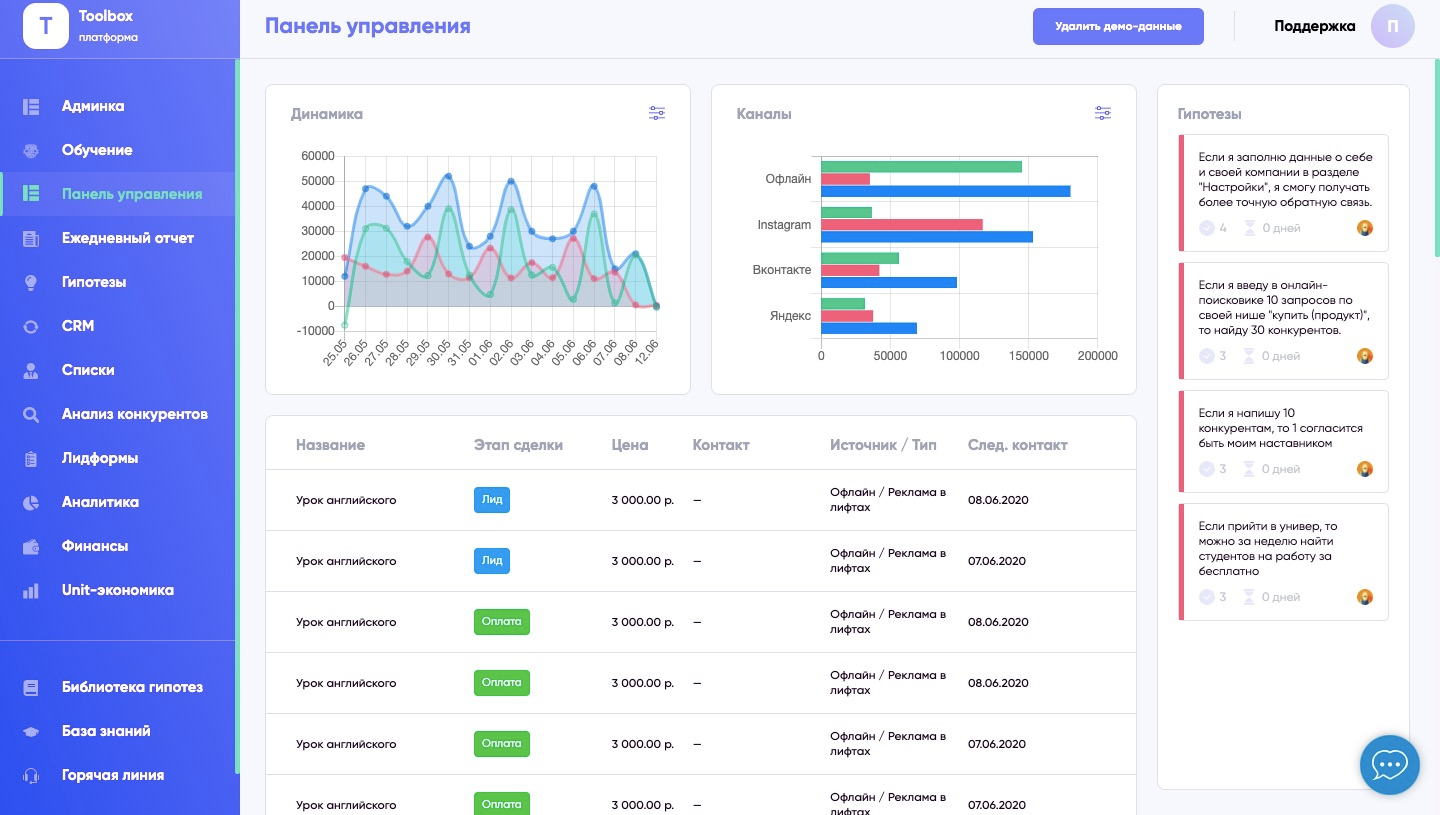Click the Вконтакте label on the chart
The width and height of the screenshot is (1440, 815).
click(x=782, y=270)
